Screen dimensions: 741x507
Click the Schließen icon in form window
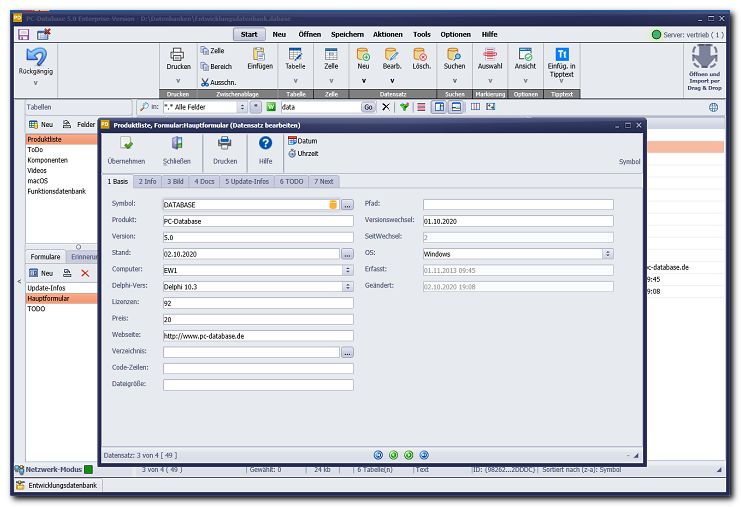point(177,143)
